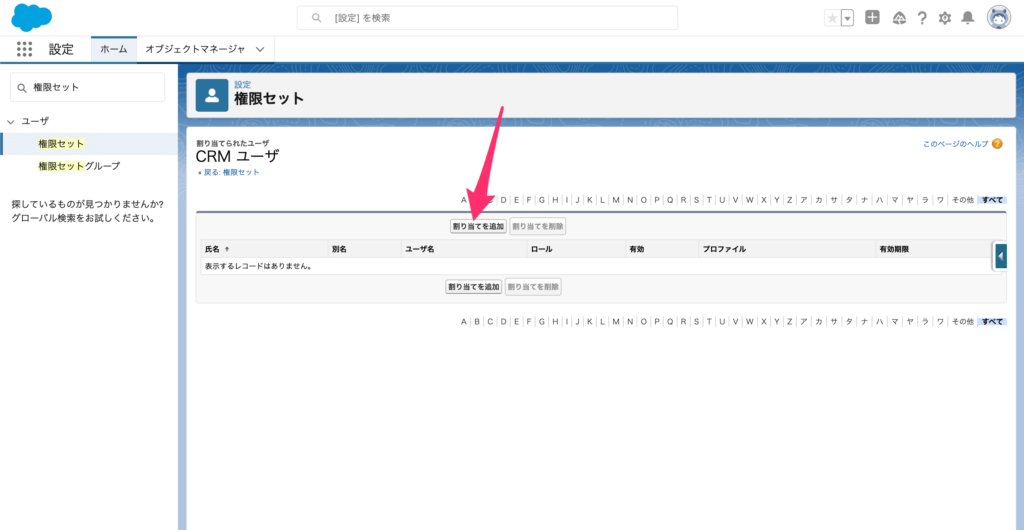Filter by letter W below the table

(x=750, y=321)
